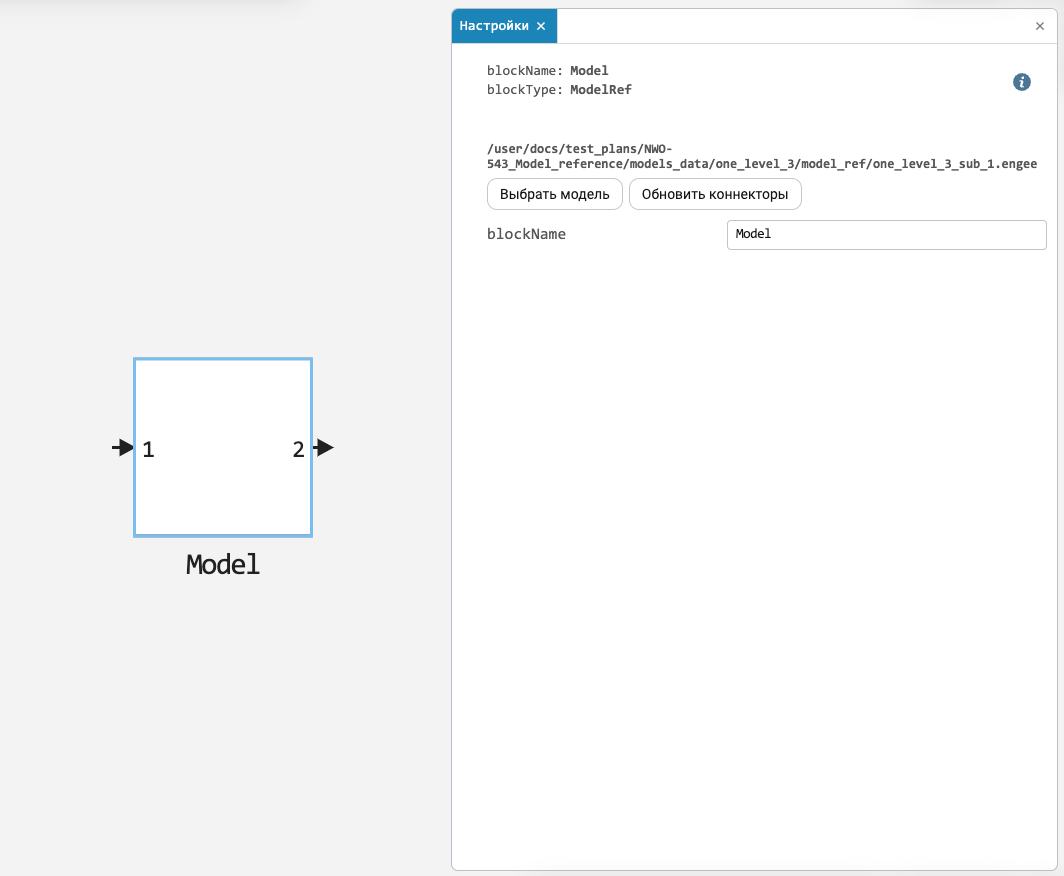
Task: Open the blue info icon
Action: [x=1021, y=82]
